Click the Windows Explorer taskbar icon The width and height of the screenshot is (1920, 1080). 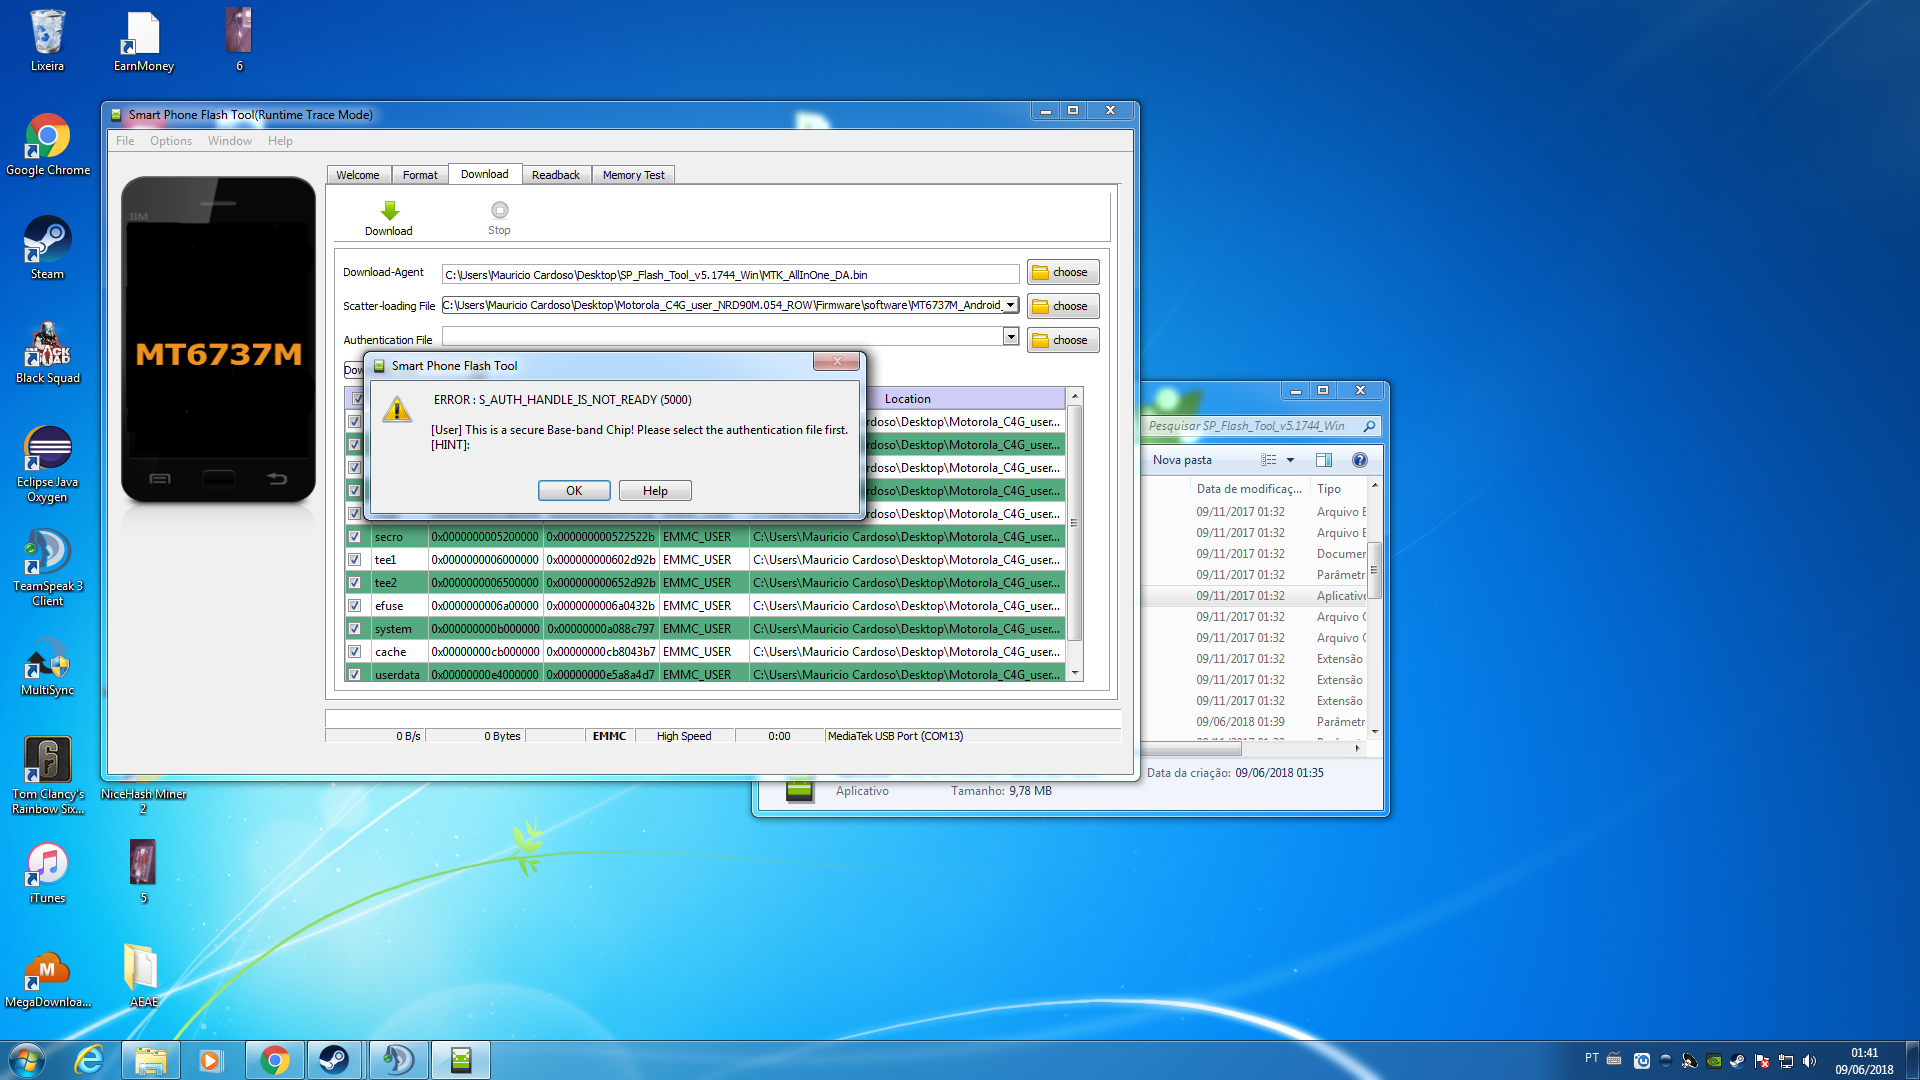pyautogui.click(x=151, y=1060)
